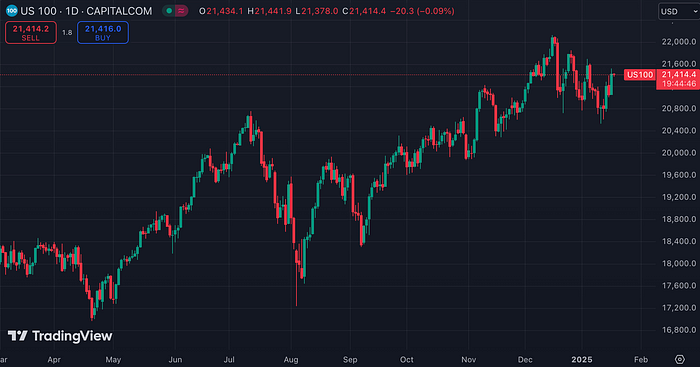The width and height of the screenshot is (700, 367).
Task: Click the Apr label on the time axis
Action: pos(54,359)
